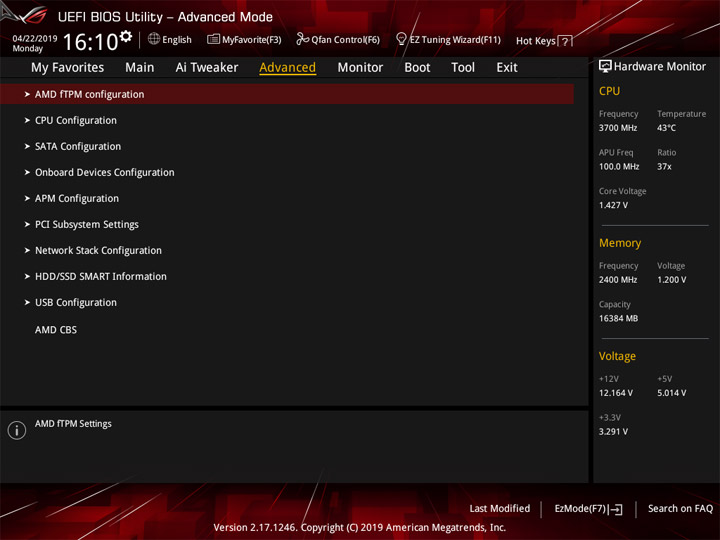Click the EzMode exit arrow icon

tap(616, 509)
